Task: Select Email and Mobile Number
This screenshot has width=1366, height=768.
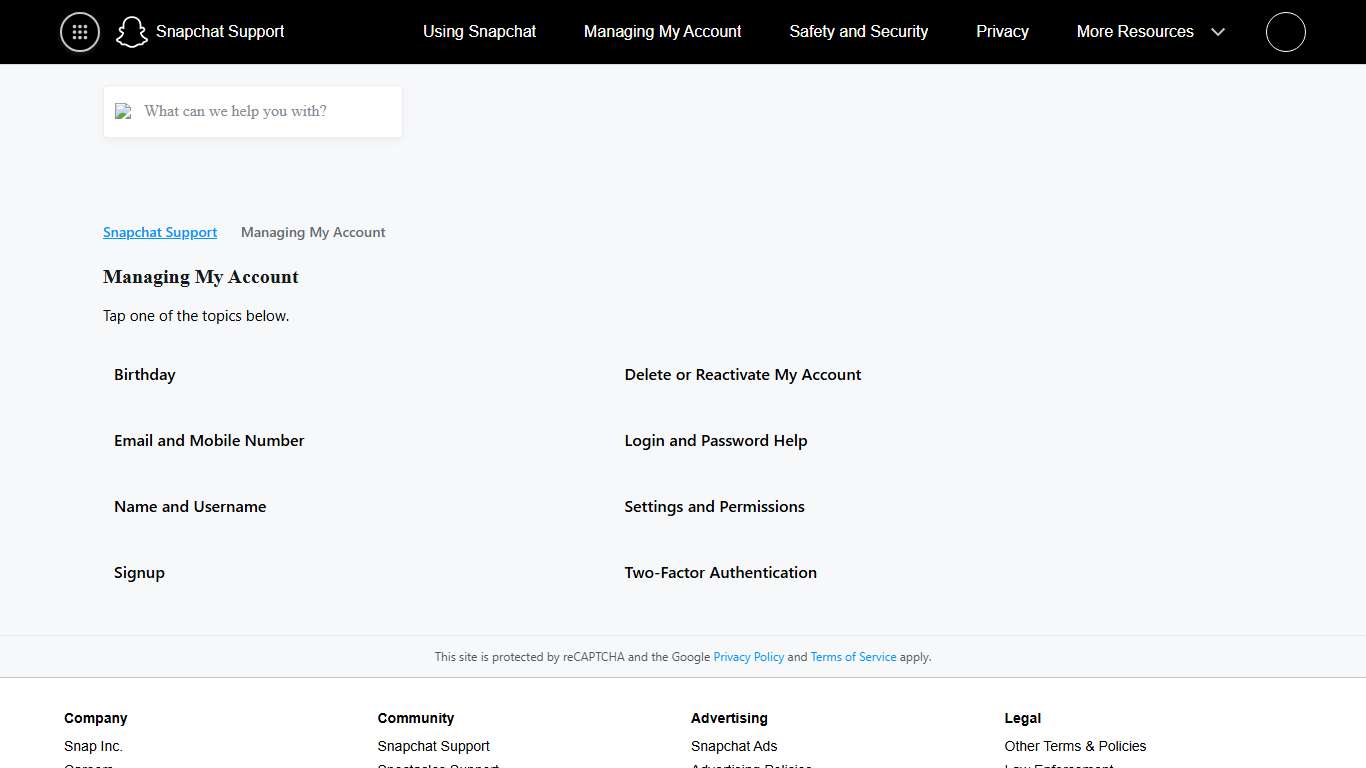Action: click(x=209, y=440)
